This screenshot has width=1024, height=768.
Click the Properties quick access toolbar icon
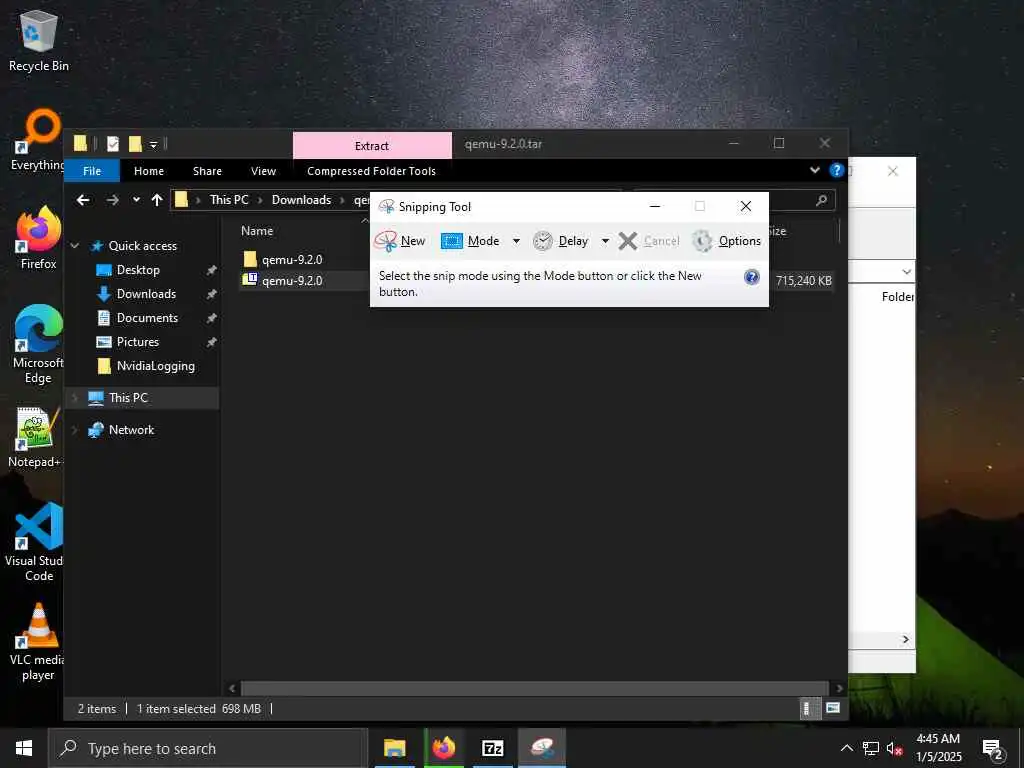point(113,144)
